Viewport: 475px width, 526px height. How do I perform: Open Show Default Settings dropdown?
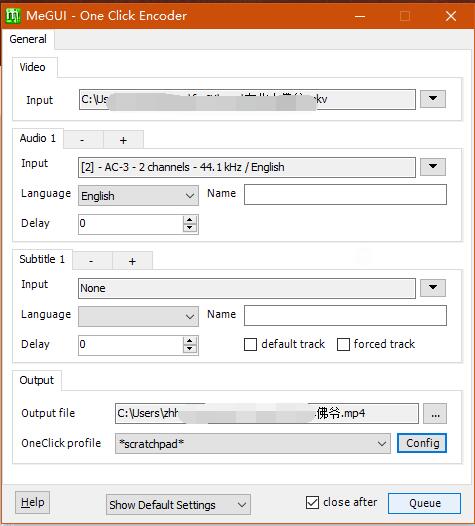coord(178,505)
